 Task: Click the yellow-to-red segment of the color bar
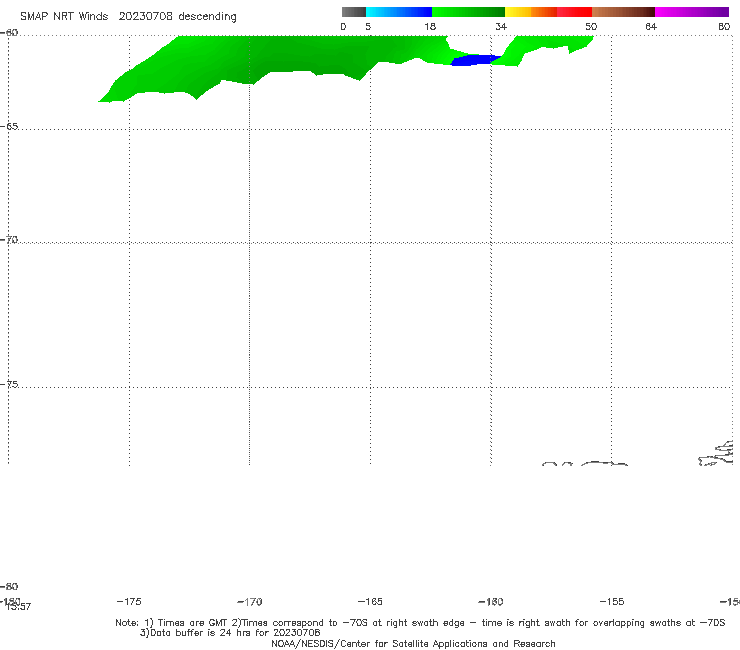click(x=548, y=12)
